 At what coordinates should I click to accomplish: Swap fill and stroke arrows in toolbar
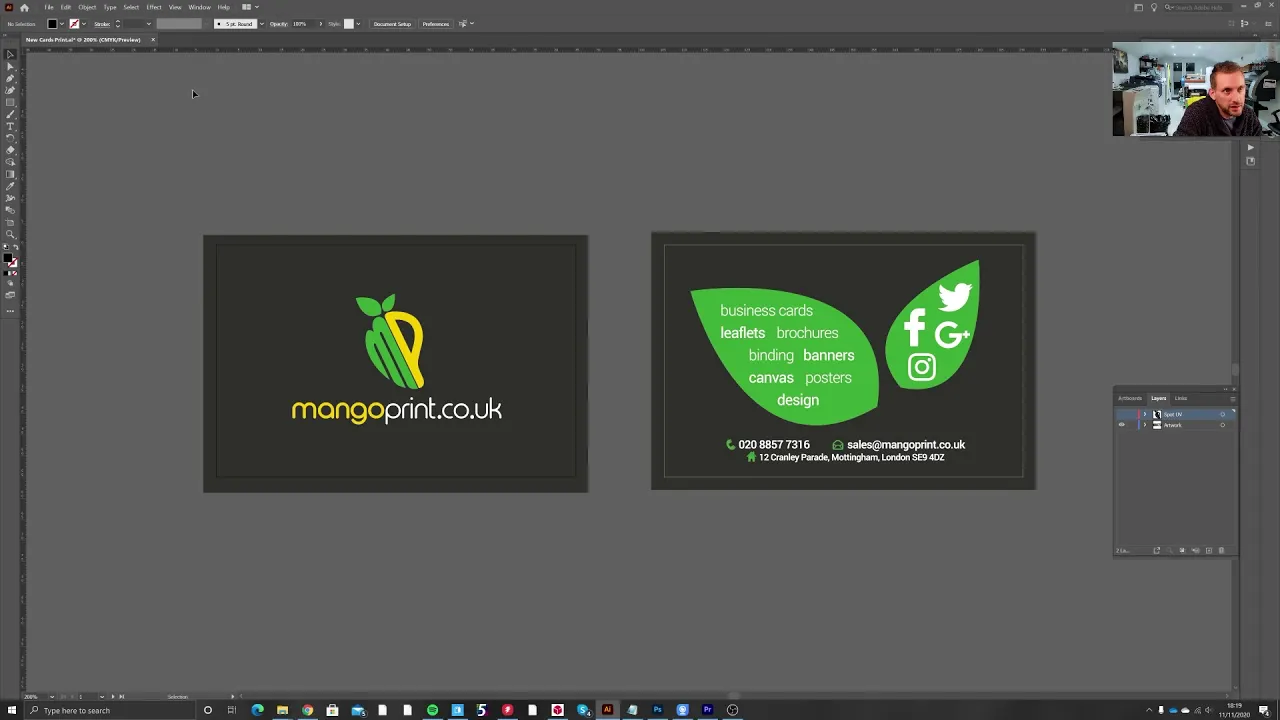point(16,245)
